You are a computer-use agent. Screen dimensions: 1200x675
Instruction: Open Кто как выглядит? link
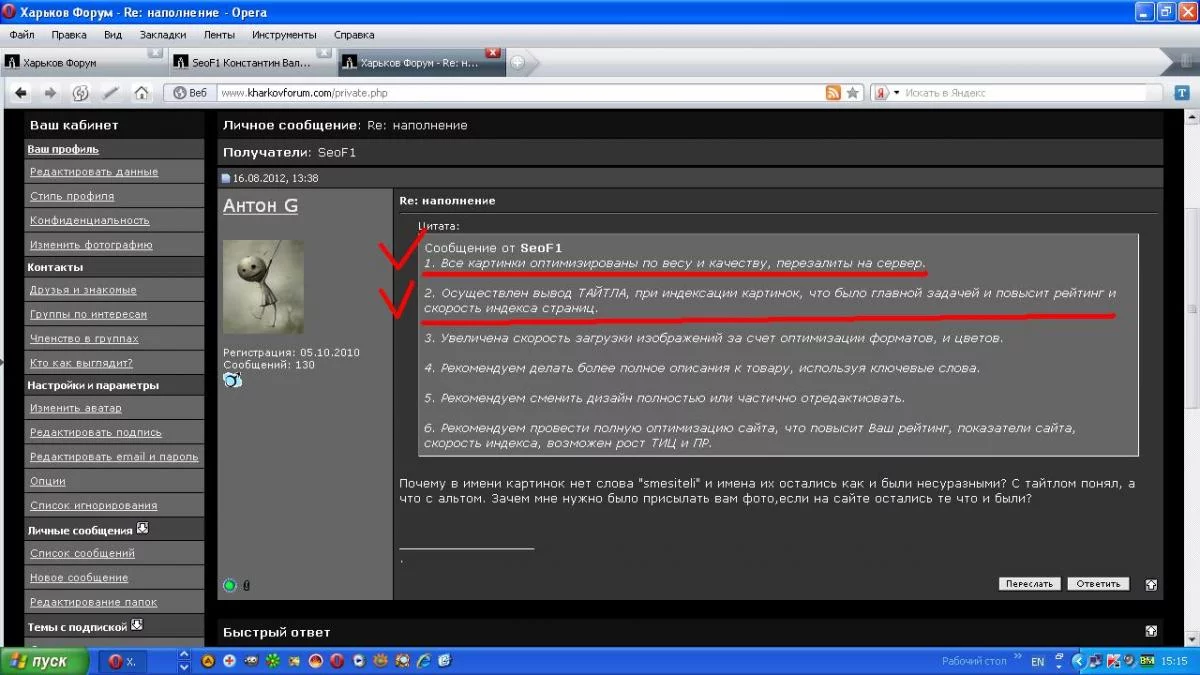click(81, 363)
